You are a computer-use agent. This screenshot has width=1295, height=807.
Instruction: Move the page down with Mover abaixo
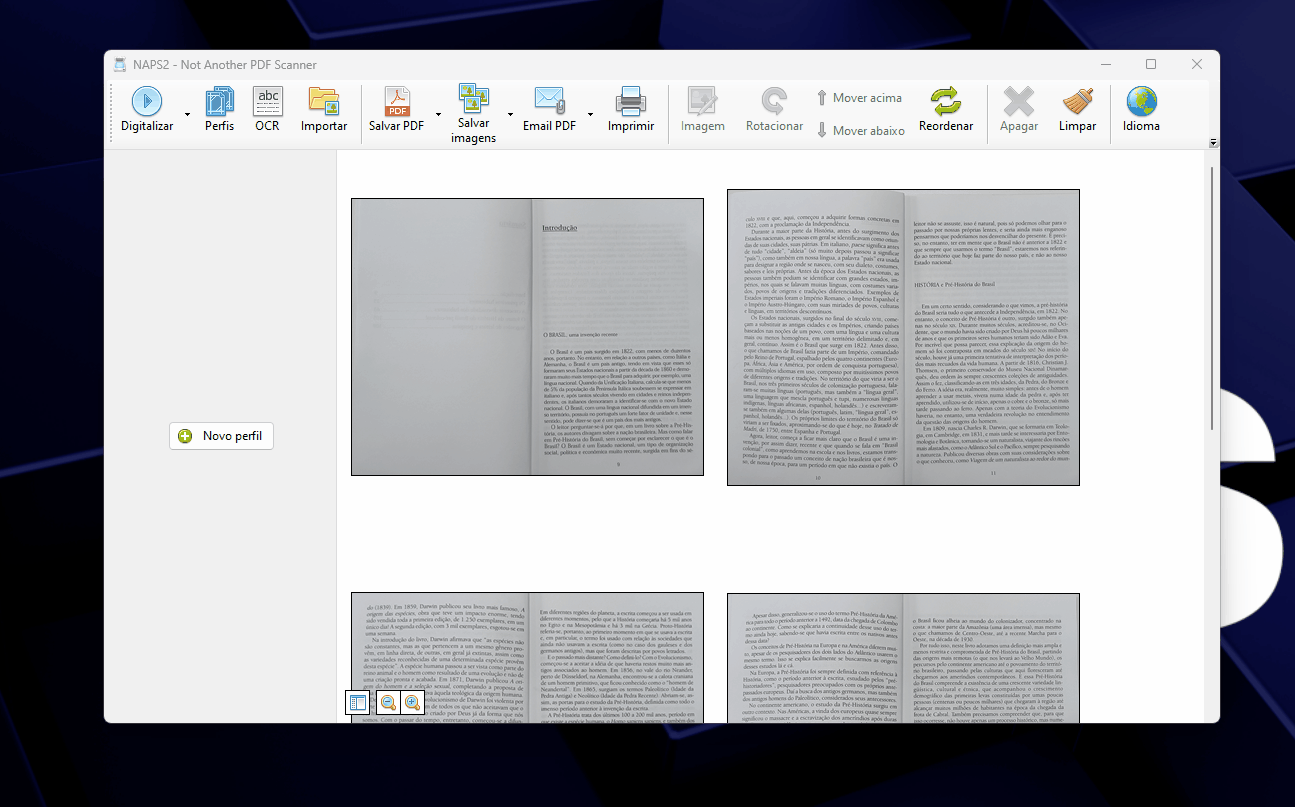point(860,130)
